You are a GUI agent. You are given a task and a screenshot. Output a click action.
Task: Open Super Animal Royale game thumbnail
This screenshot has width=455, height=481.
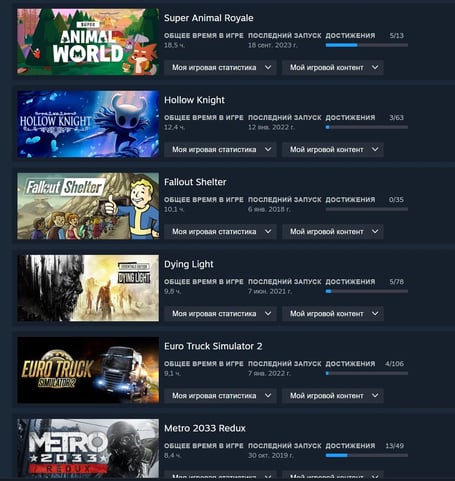(x=88, y=42)
